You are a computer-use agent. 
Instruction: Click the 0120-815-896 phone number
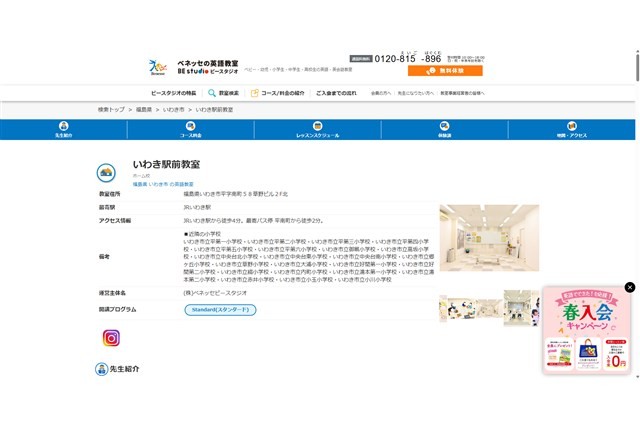pyautogui.click(x=408, y=59)
